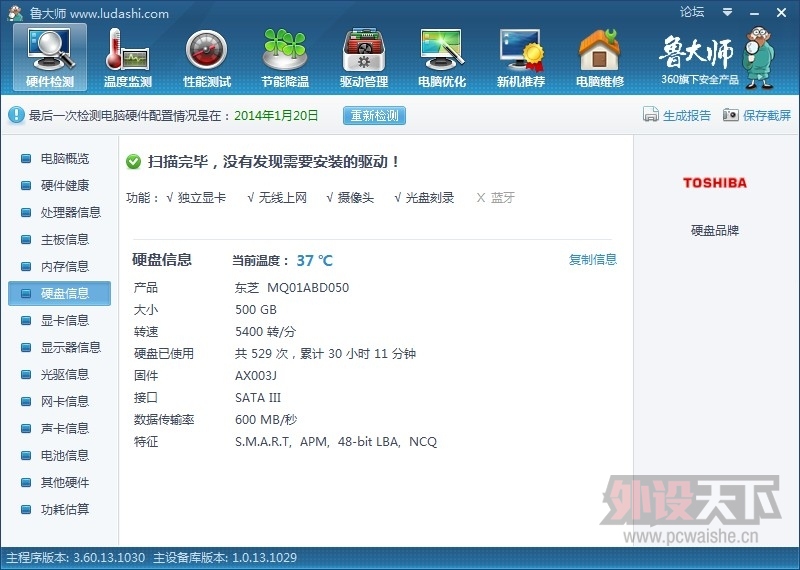Click the 独立显卡 feature label

(x=202, y=197)
